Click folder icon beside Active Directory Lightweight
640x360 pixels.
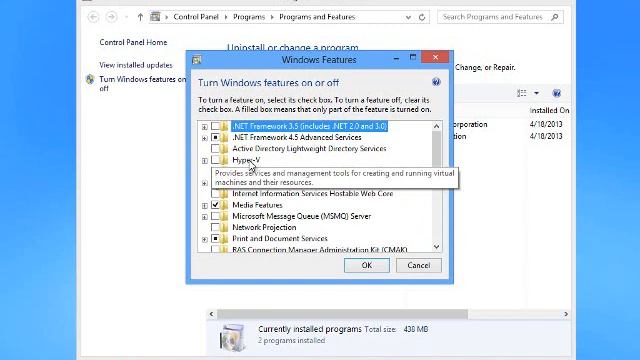(224, 149)
